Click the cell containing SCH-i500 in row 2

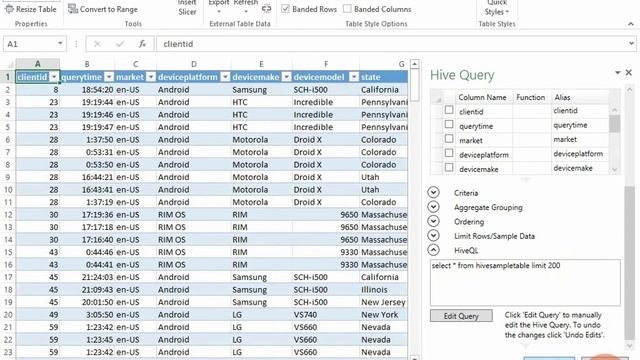(326, 89)
